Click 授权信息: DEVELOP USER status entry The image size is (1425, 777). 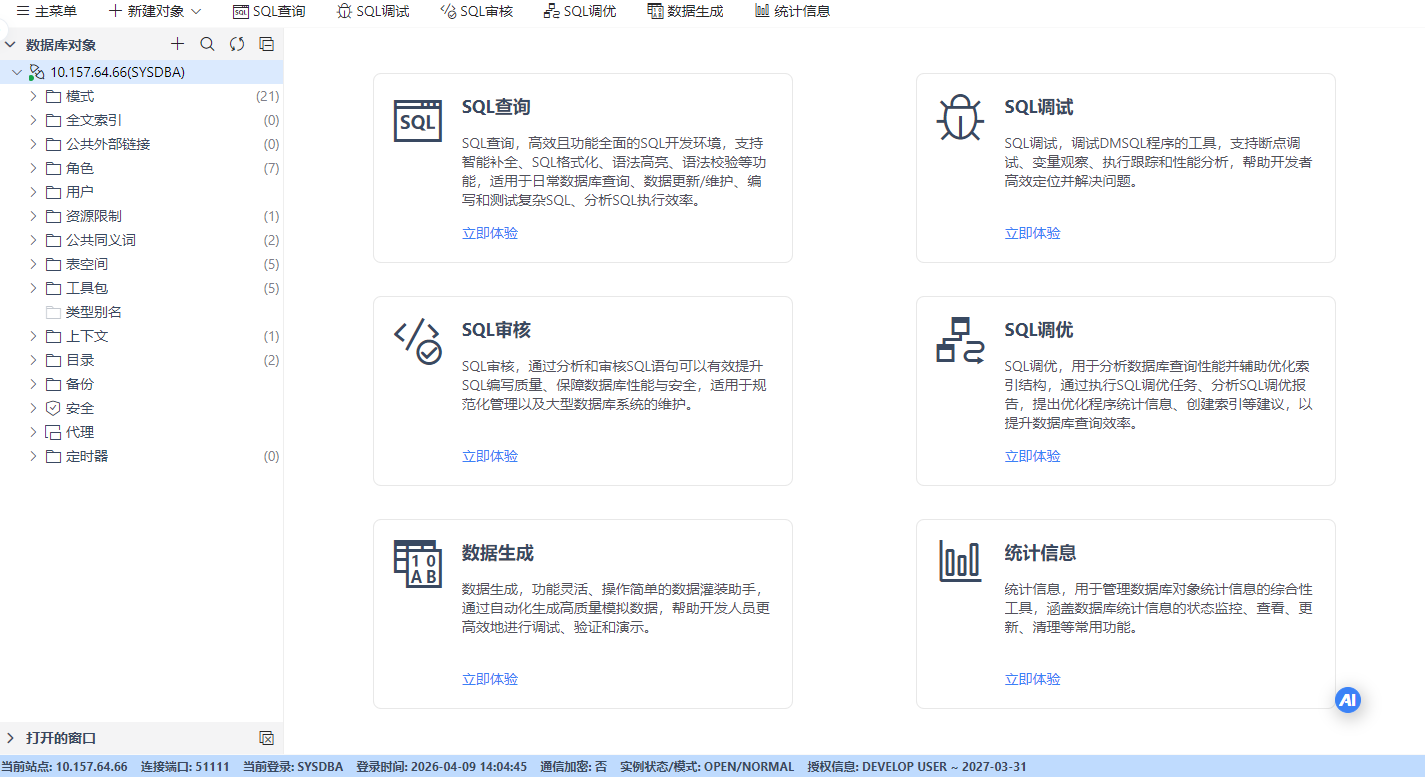click(x=917, y=767)
